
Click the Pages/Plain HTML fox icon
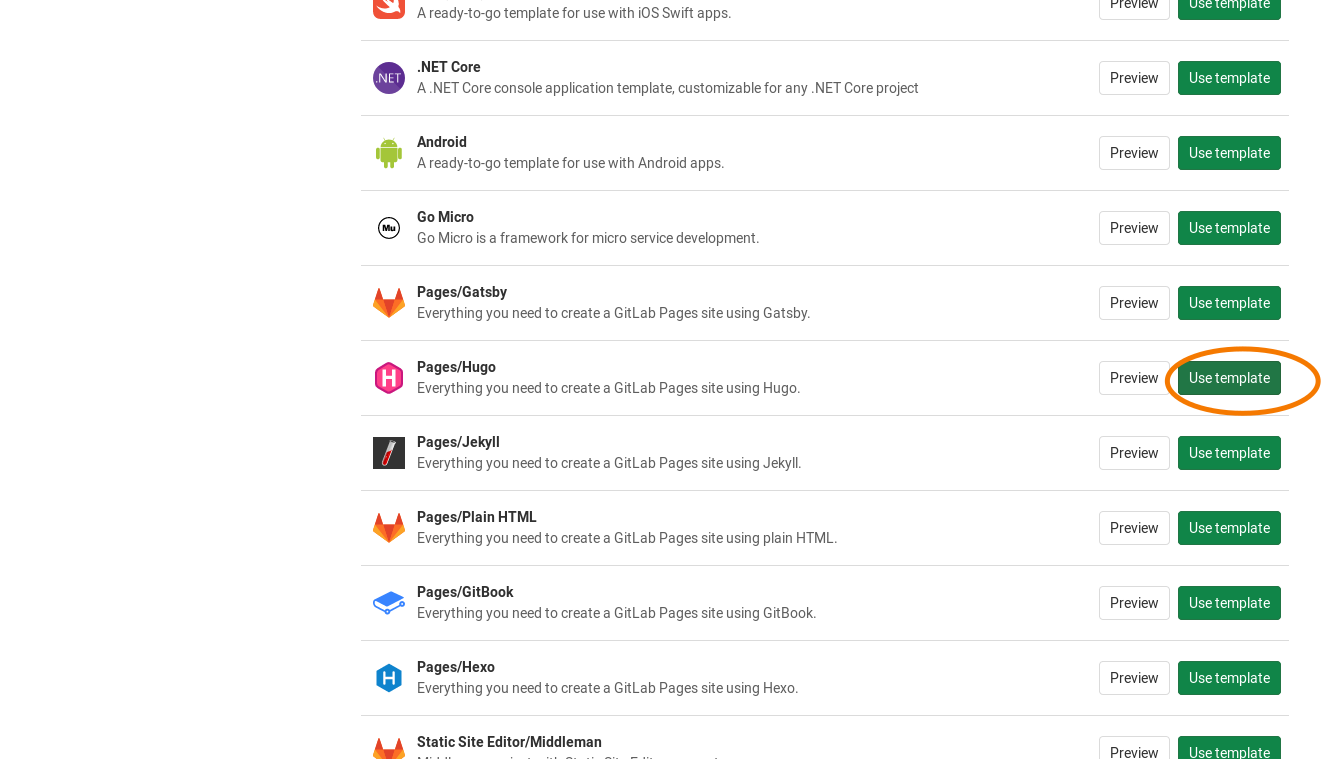click(389, 528)
